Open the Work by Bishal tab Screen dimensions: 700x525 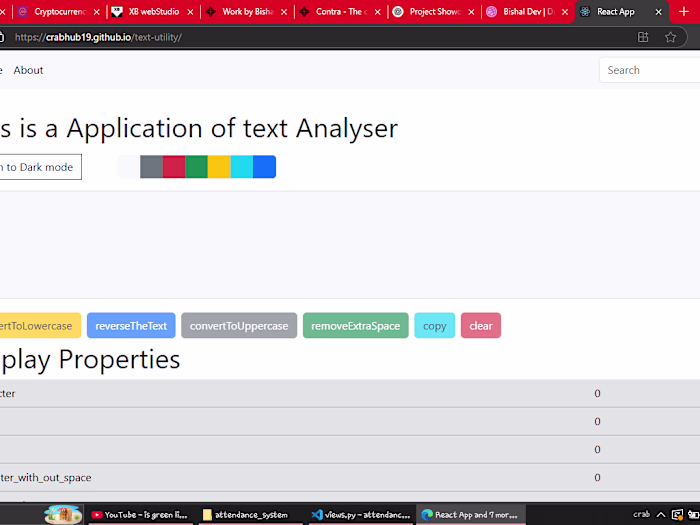coord(246,12)
